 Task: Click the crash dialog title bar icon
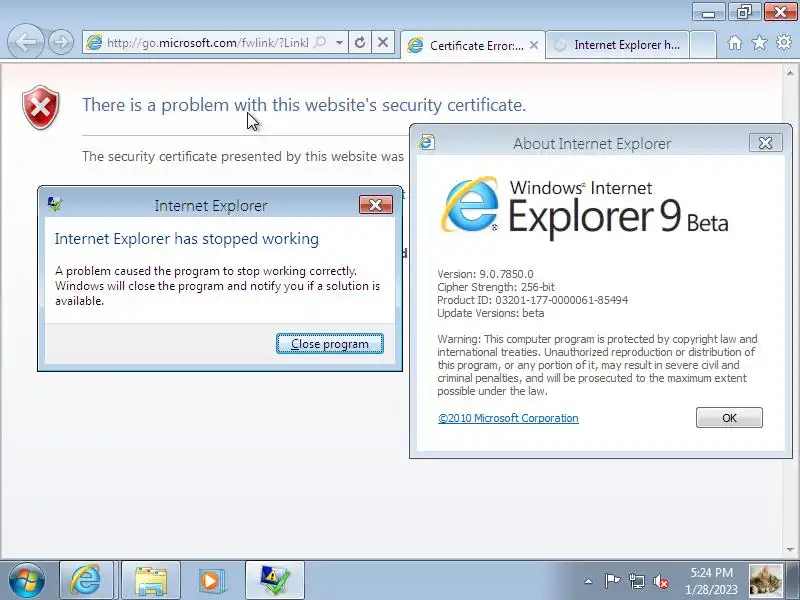(x=55, y=205)
